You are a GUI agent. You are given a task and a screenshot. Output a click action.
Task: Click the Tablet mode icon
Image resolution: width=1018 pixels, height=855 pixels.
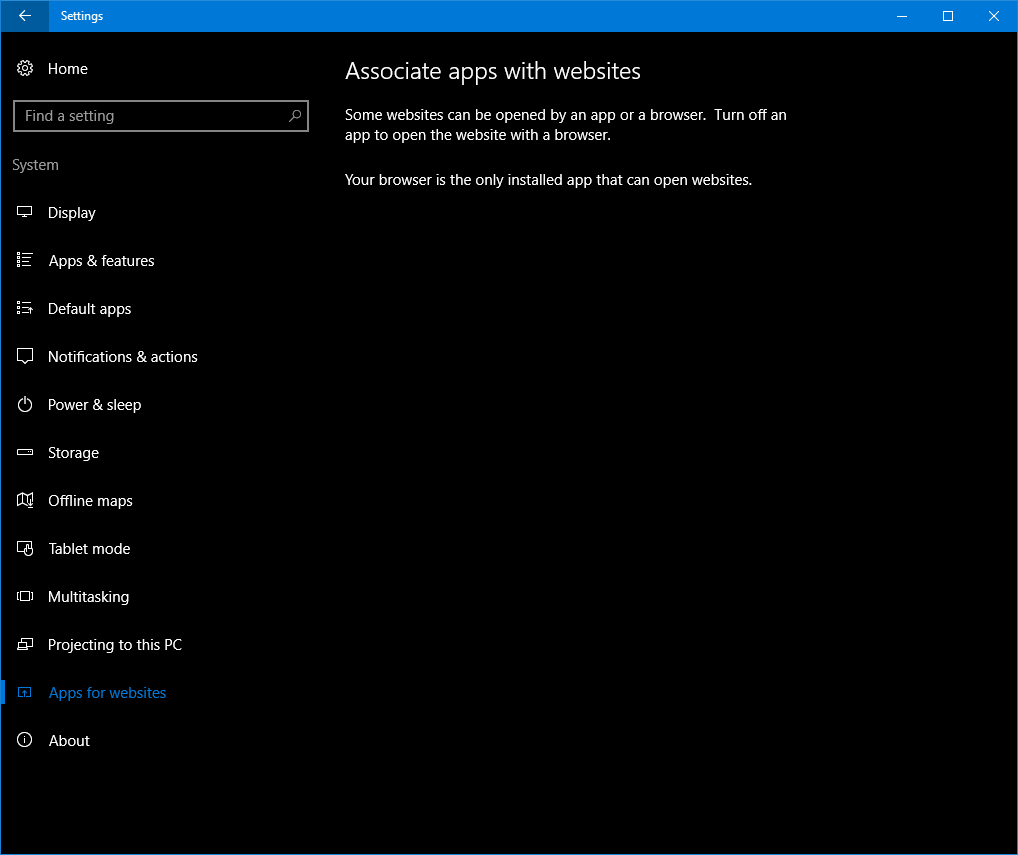(x=25, y=549)
